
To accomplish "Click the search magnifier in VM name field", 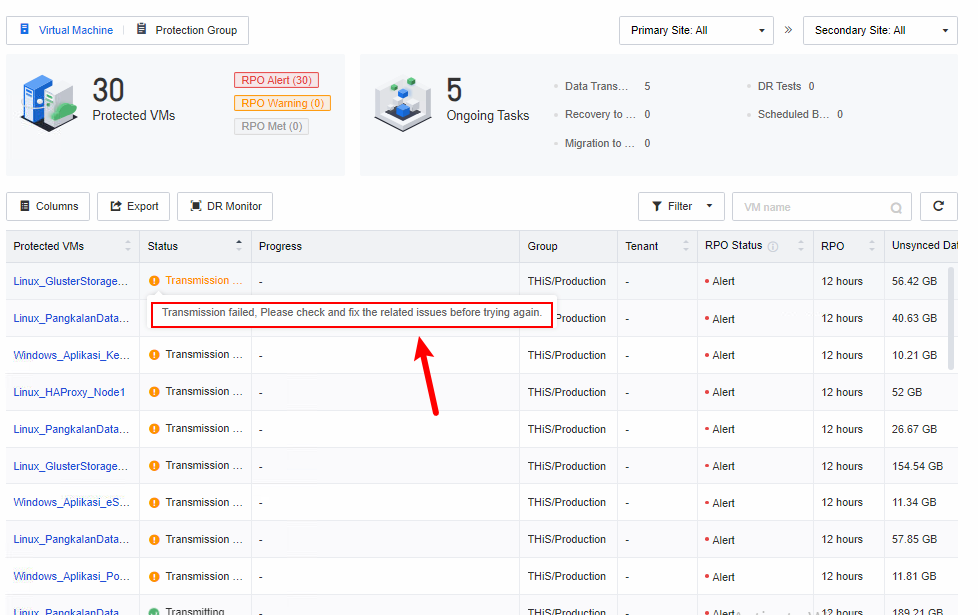I will tap(897, 208).
